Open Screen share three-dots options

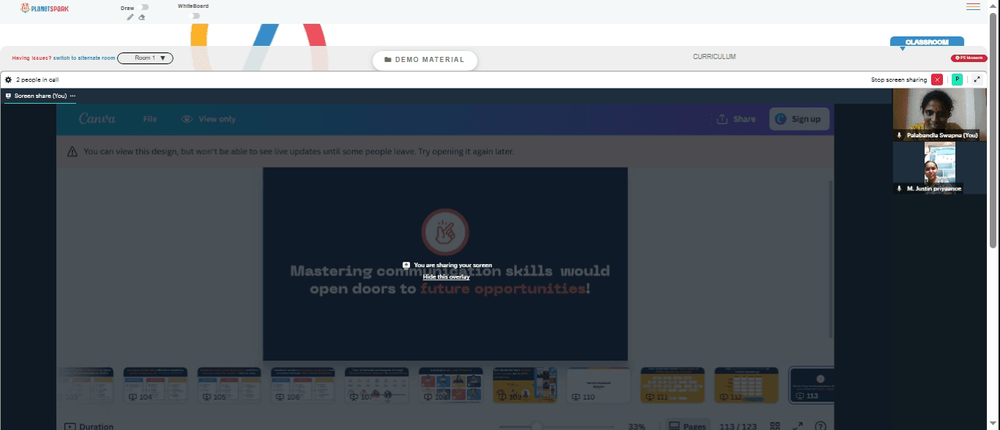(x=73, y=96)
